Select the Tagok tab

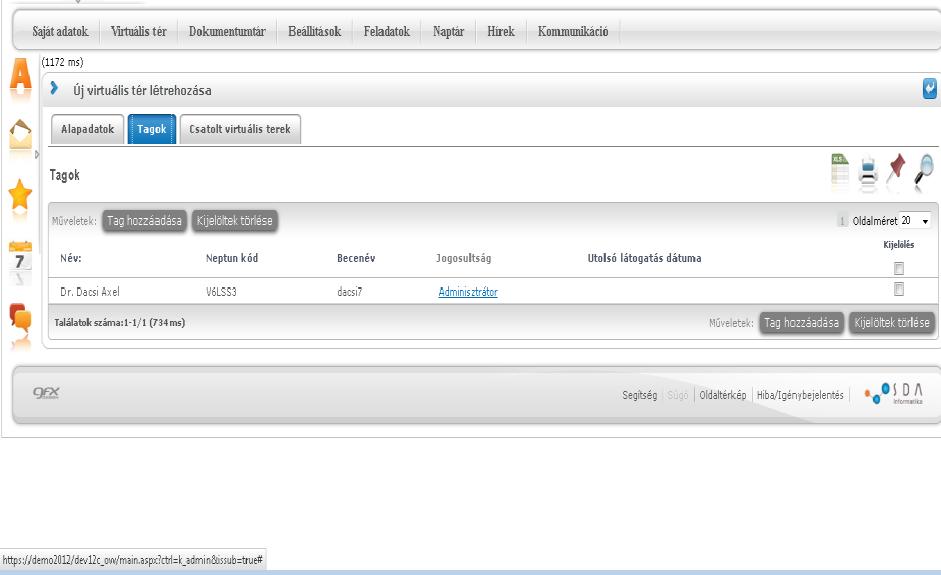[x=152, y=129]
